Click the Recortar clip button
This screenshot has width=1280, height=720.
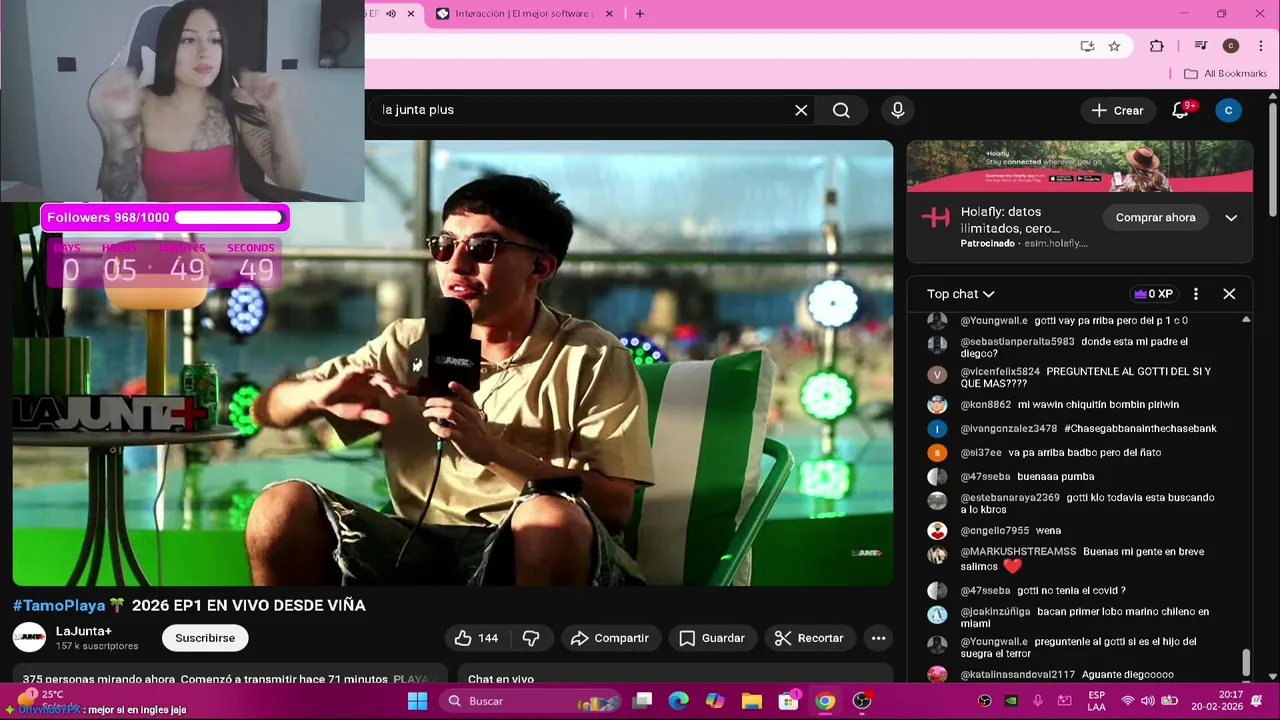tap(809, 638)
